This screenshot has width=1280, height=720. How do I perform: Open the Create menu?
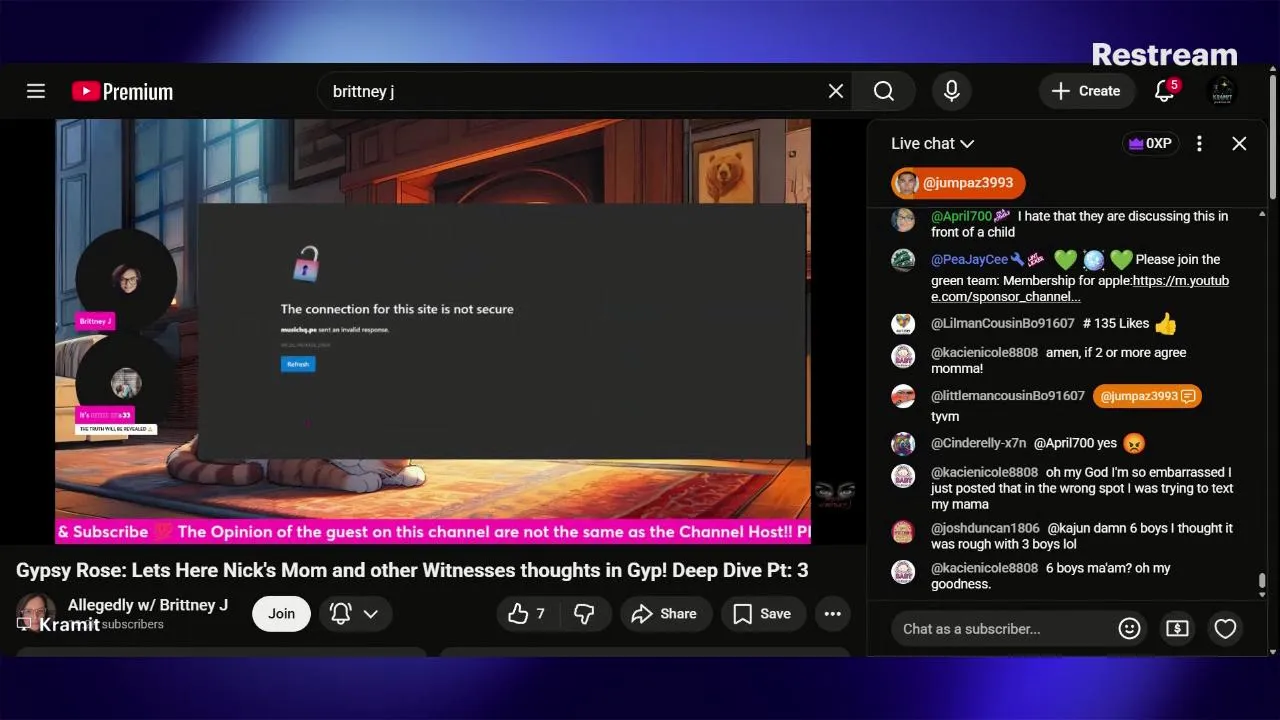click(1086, 91)
